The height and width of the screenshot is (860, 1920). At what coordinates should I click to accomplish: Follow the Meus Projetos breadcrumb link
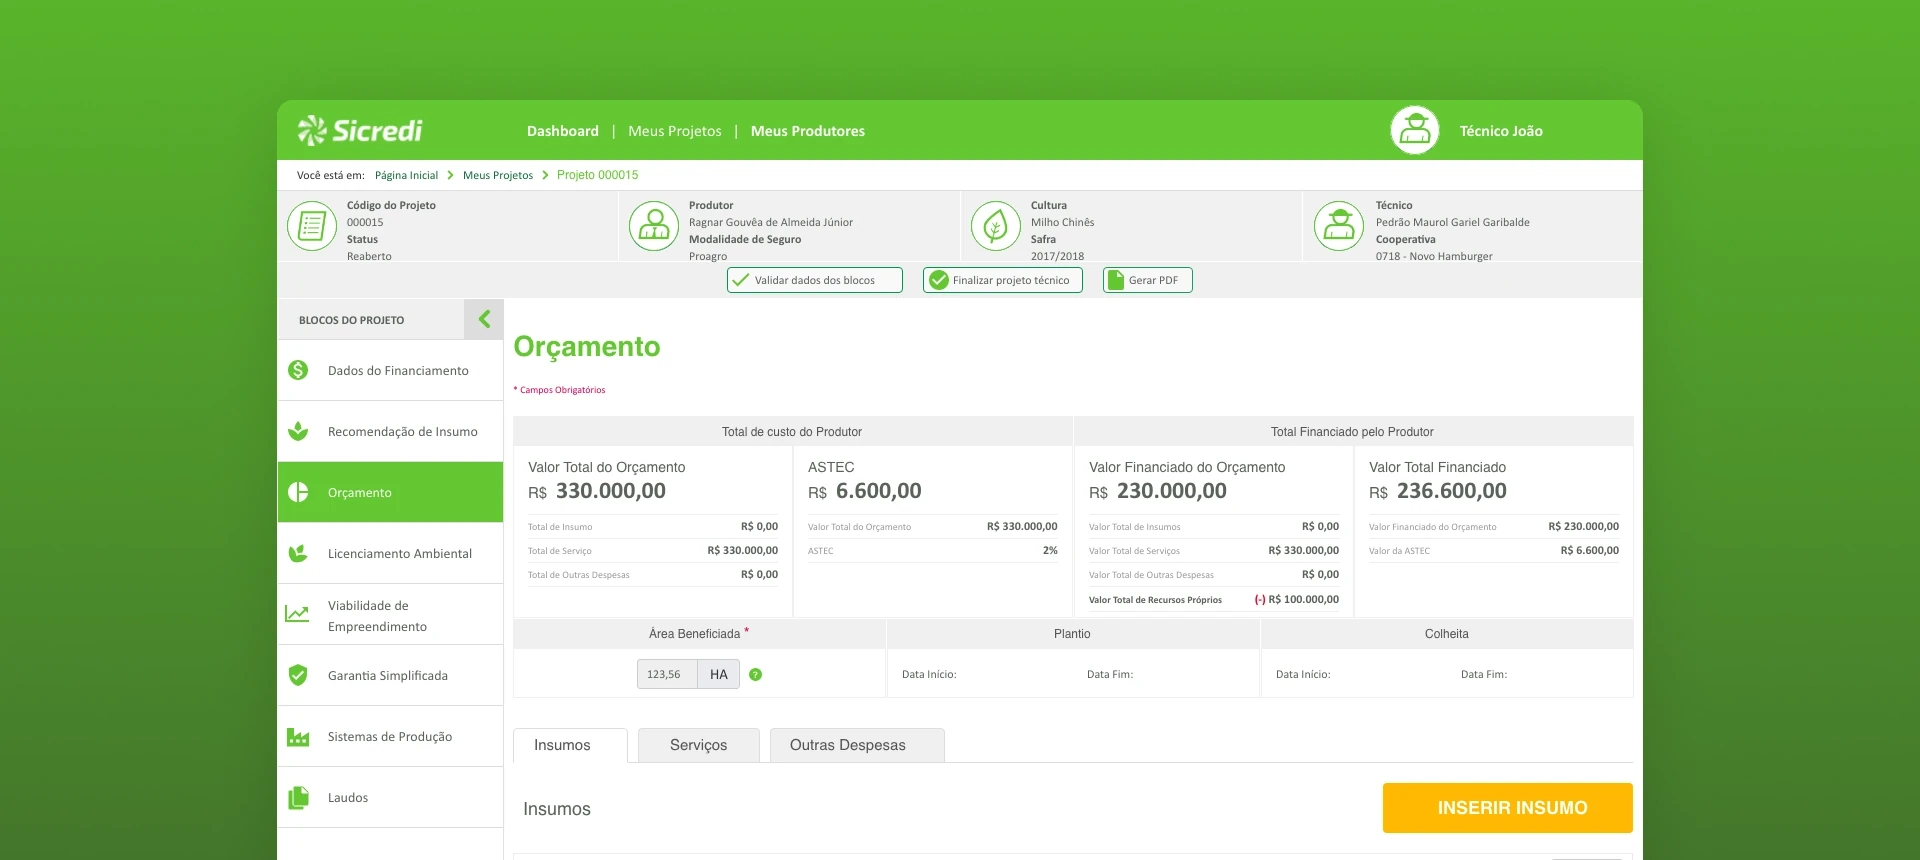click(x=498, y=175)
